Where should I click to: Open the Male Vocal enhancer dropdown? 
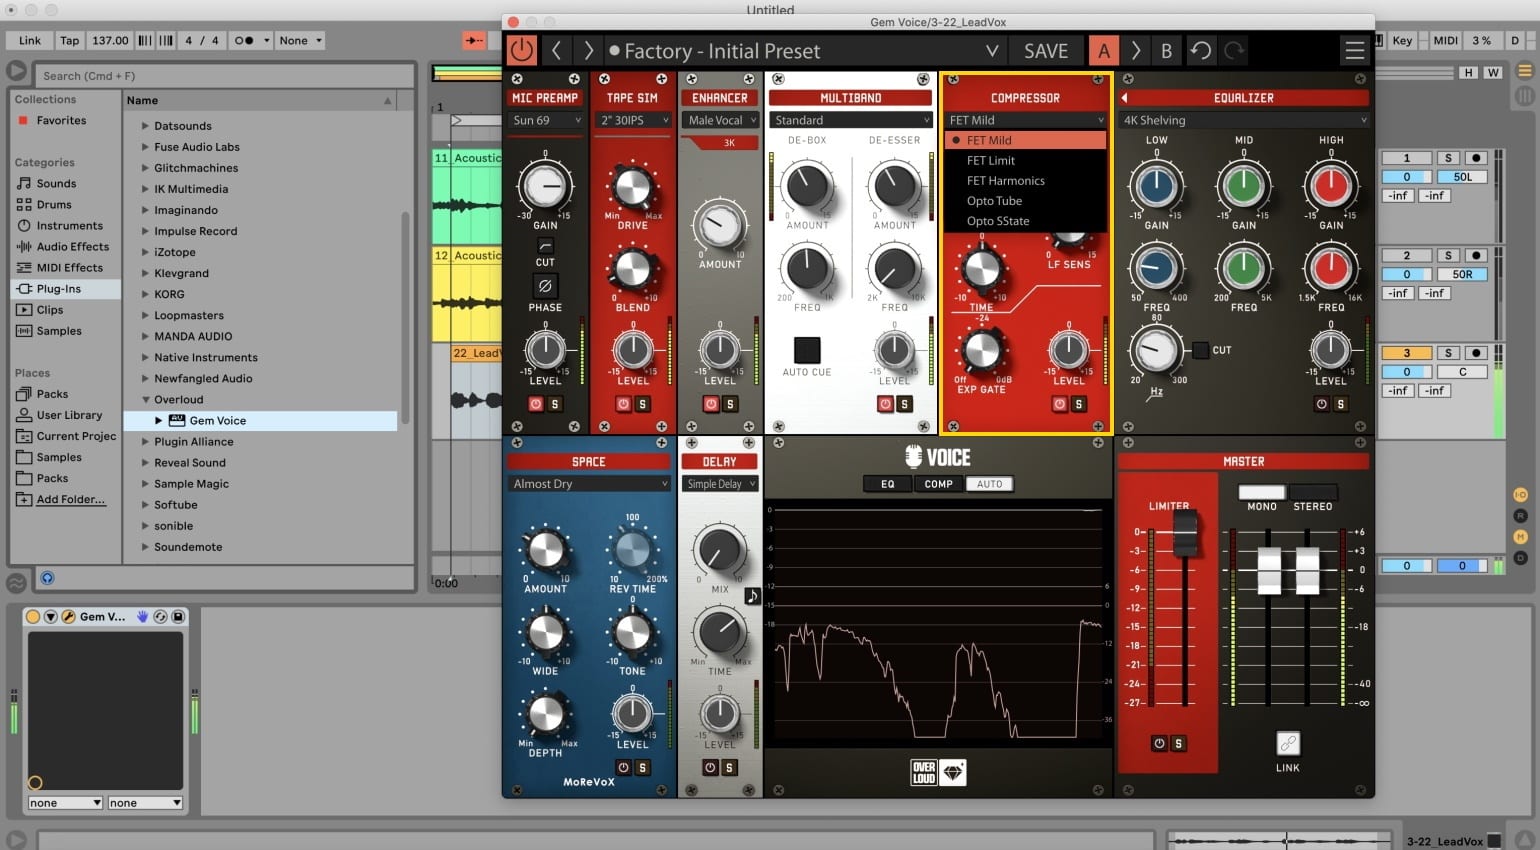tap(721, 120)
